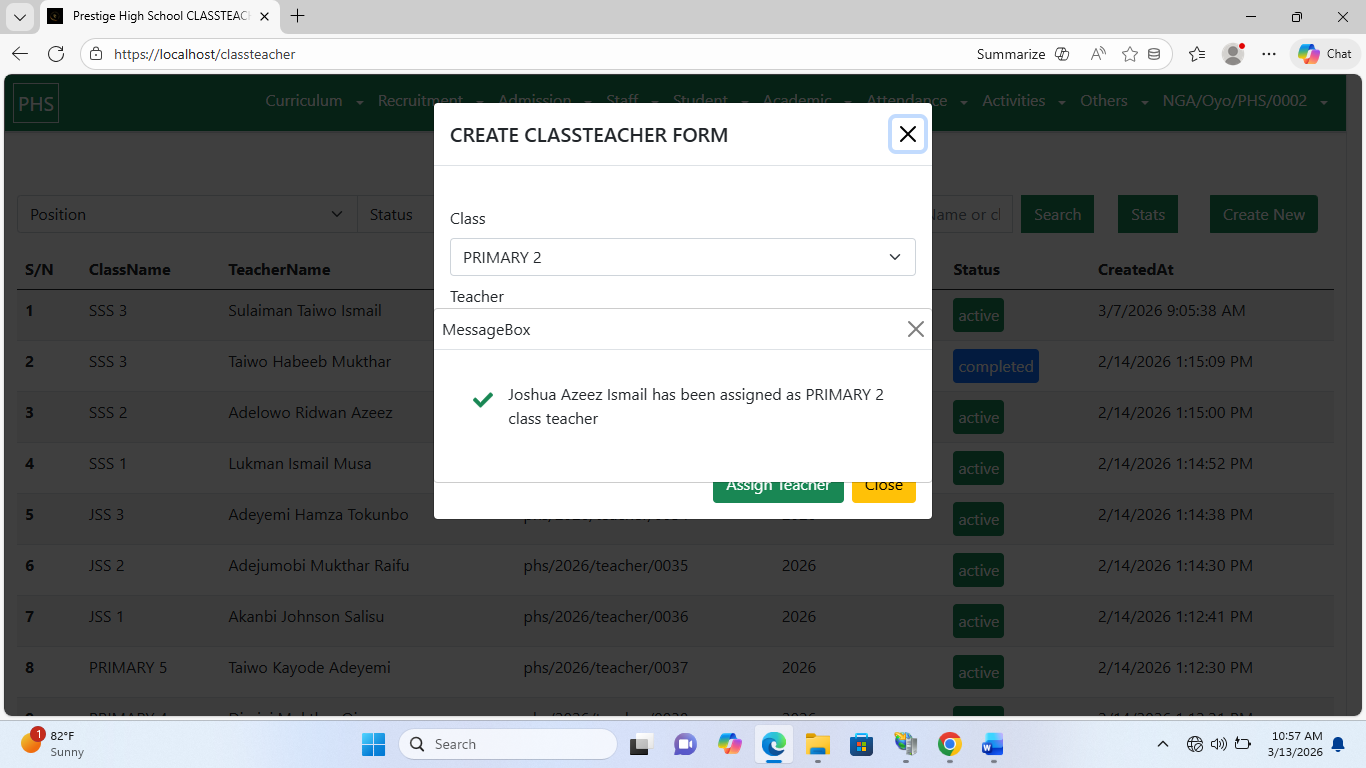Close the MessageBox with its X icon
The height and width of the screenshot is (768, 1366).
pos(915,329)
